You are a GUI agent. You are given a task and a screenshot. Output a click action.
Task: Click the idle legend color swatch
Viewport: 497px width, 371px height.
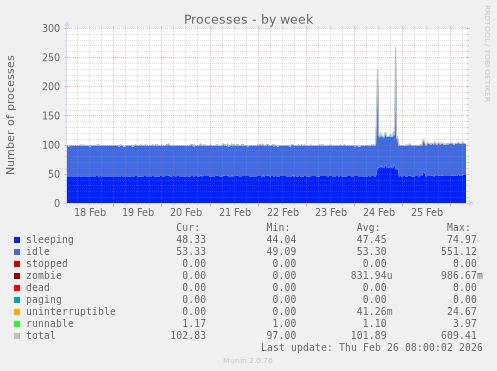click(17, 252)
